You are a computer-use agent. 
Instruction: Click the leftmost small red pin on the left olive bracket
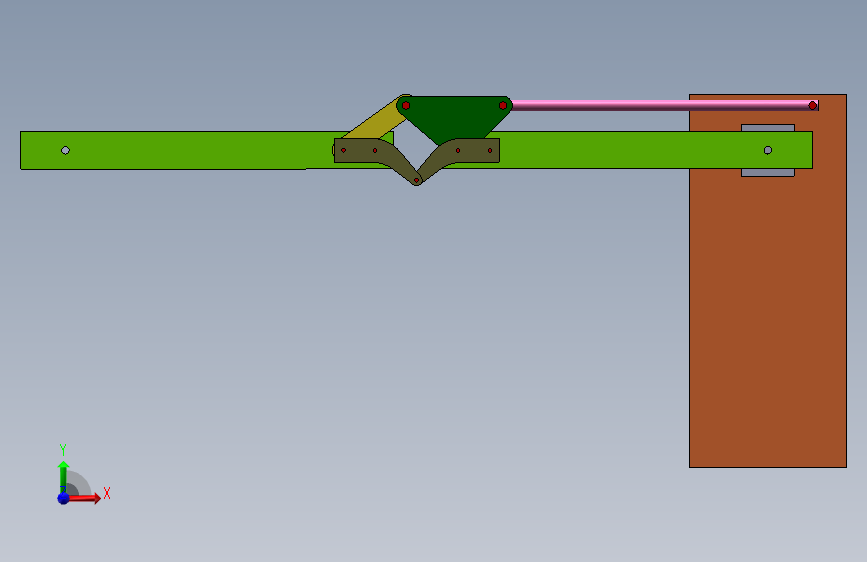(x=343, y=150)
